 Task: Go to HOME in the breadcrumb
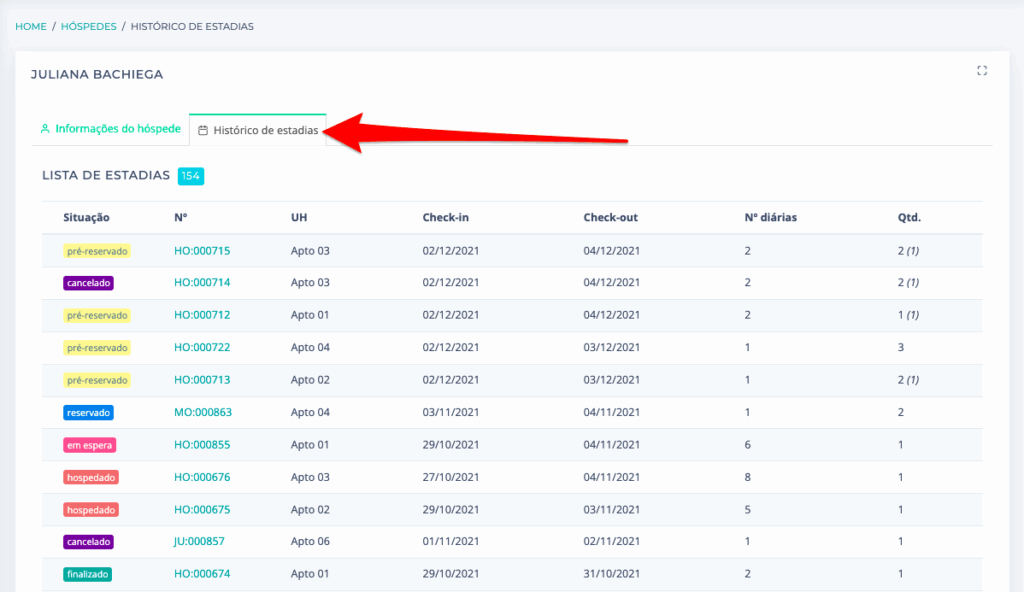(x=31, y=26)
